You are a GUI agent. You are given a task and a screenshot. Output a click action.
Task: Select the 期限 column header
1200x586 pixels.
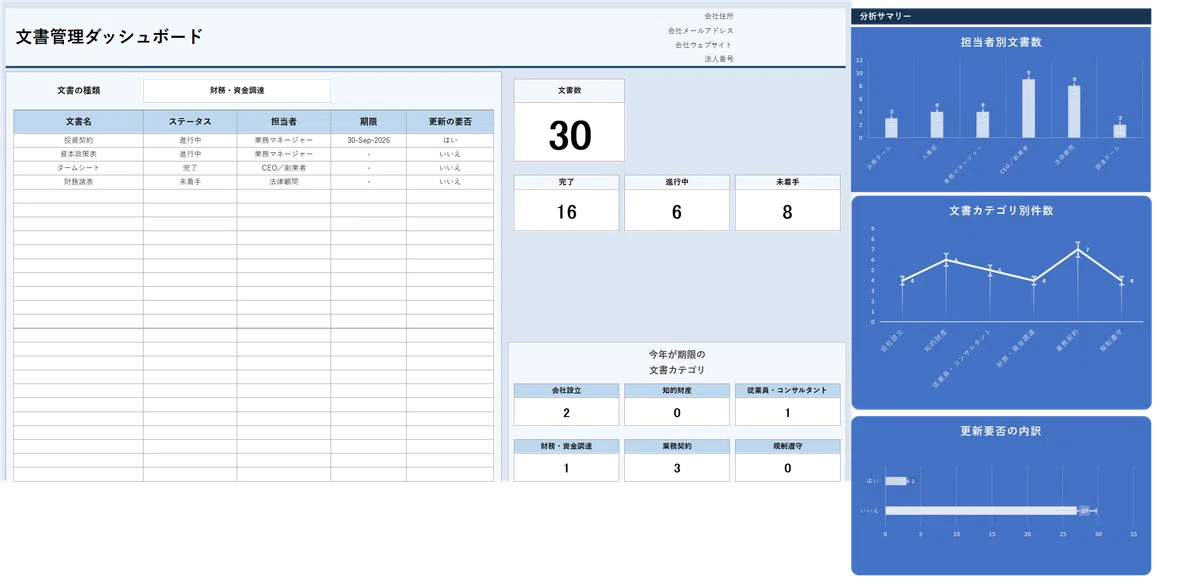coord(368,122)
